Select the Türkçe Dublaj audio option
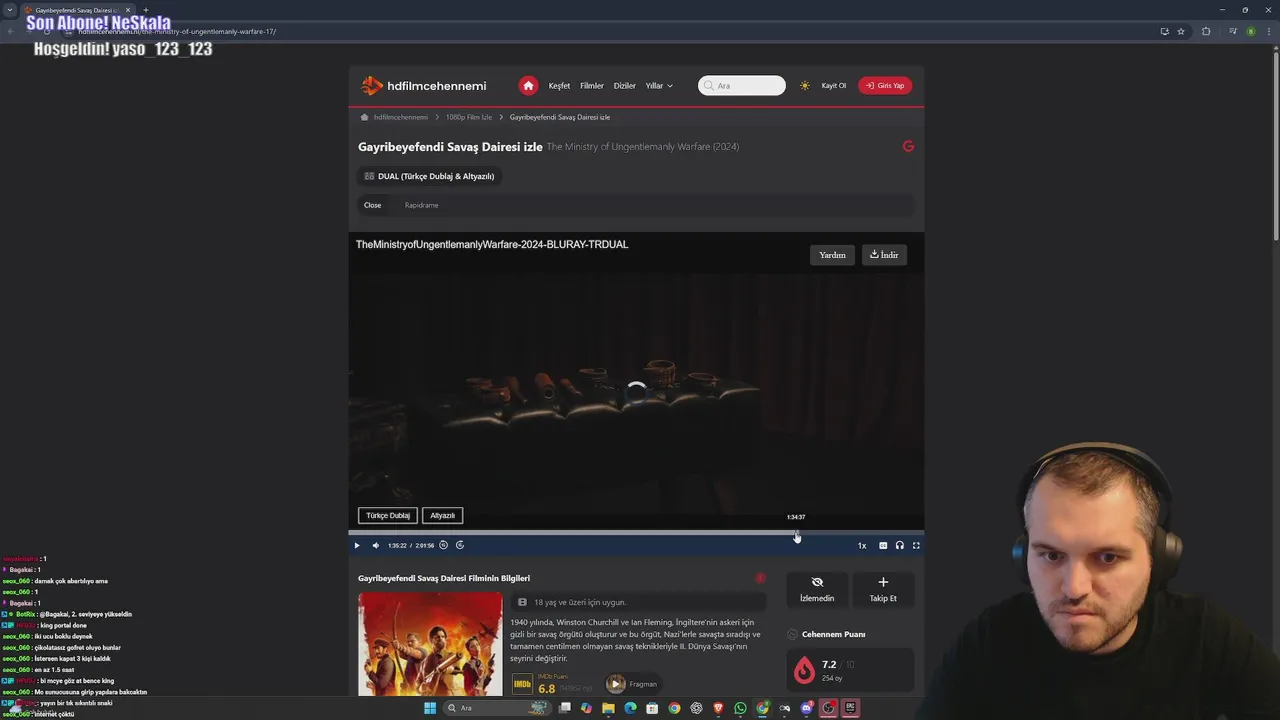Viewport: 1280px width, 720px height. [x=388, y=516]
